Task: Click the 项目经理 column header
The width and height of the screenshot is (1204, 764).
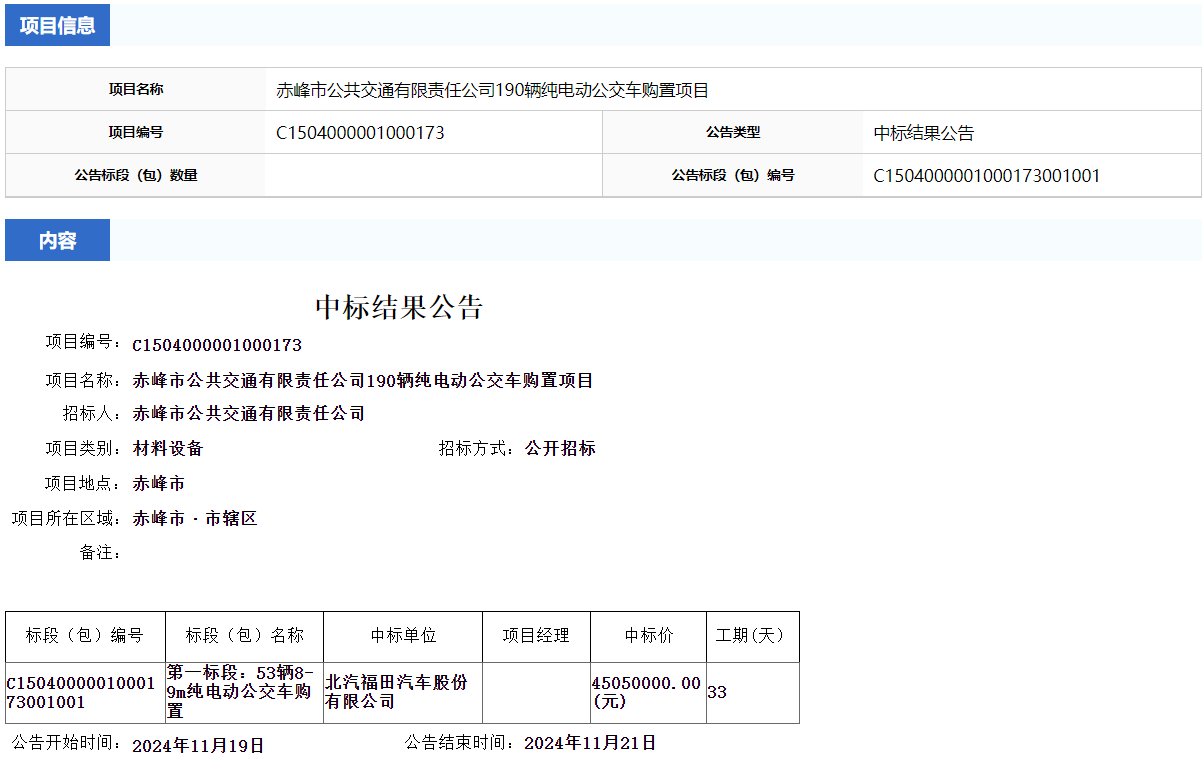Action: pyautogui.click(x=536, y=636)
